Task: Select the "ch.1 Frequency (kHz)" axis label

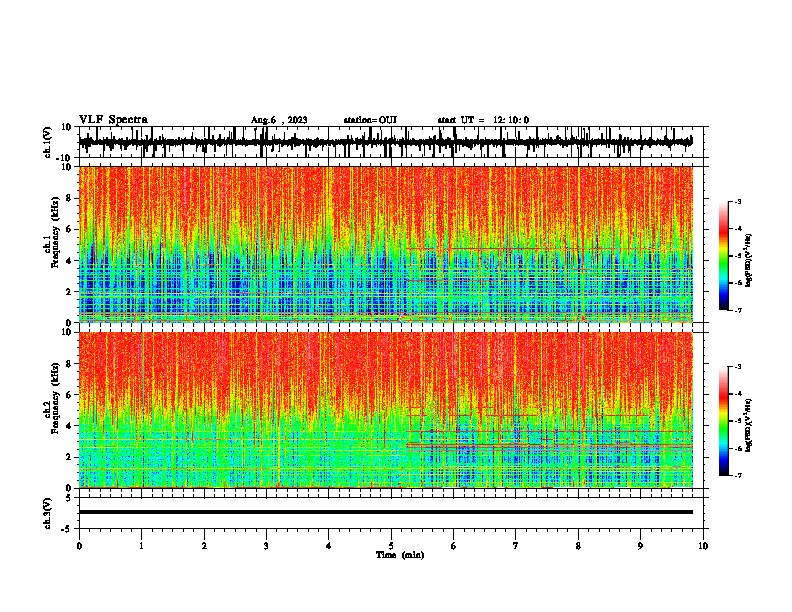Action: (53, 232)
